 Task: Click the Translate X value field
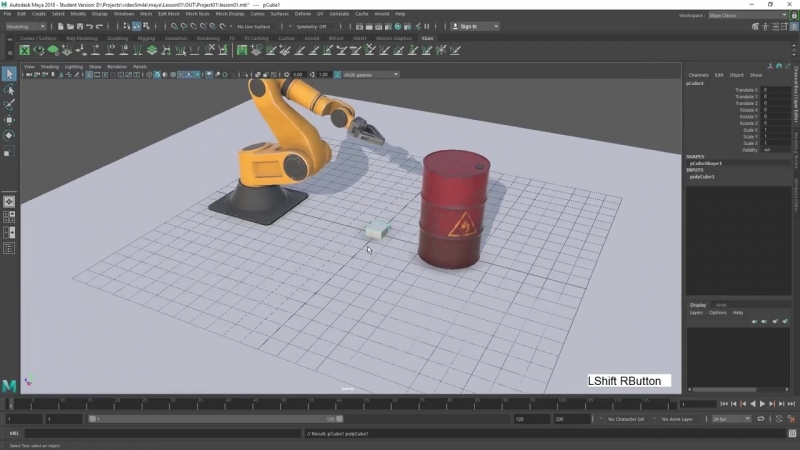click(x=777, y=90)
